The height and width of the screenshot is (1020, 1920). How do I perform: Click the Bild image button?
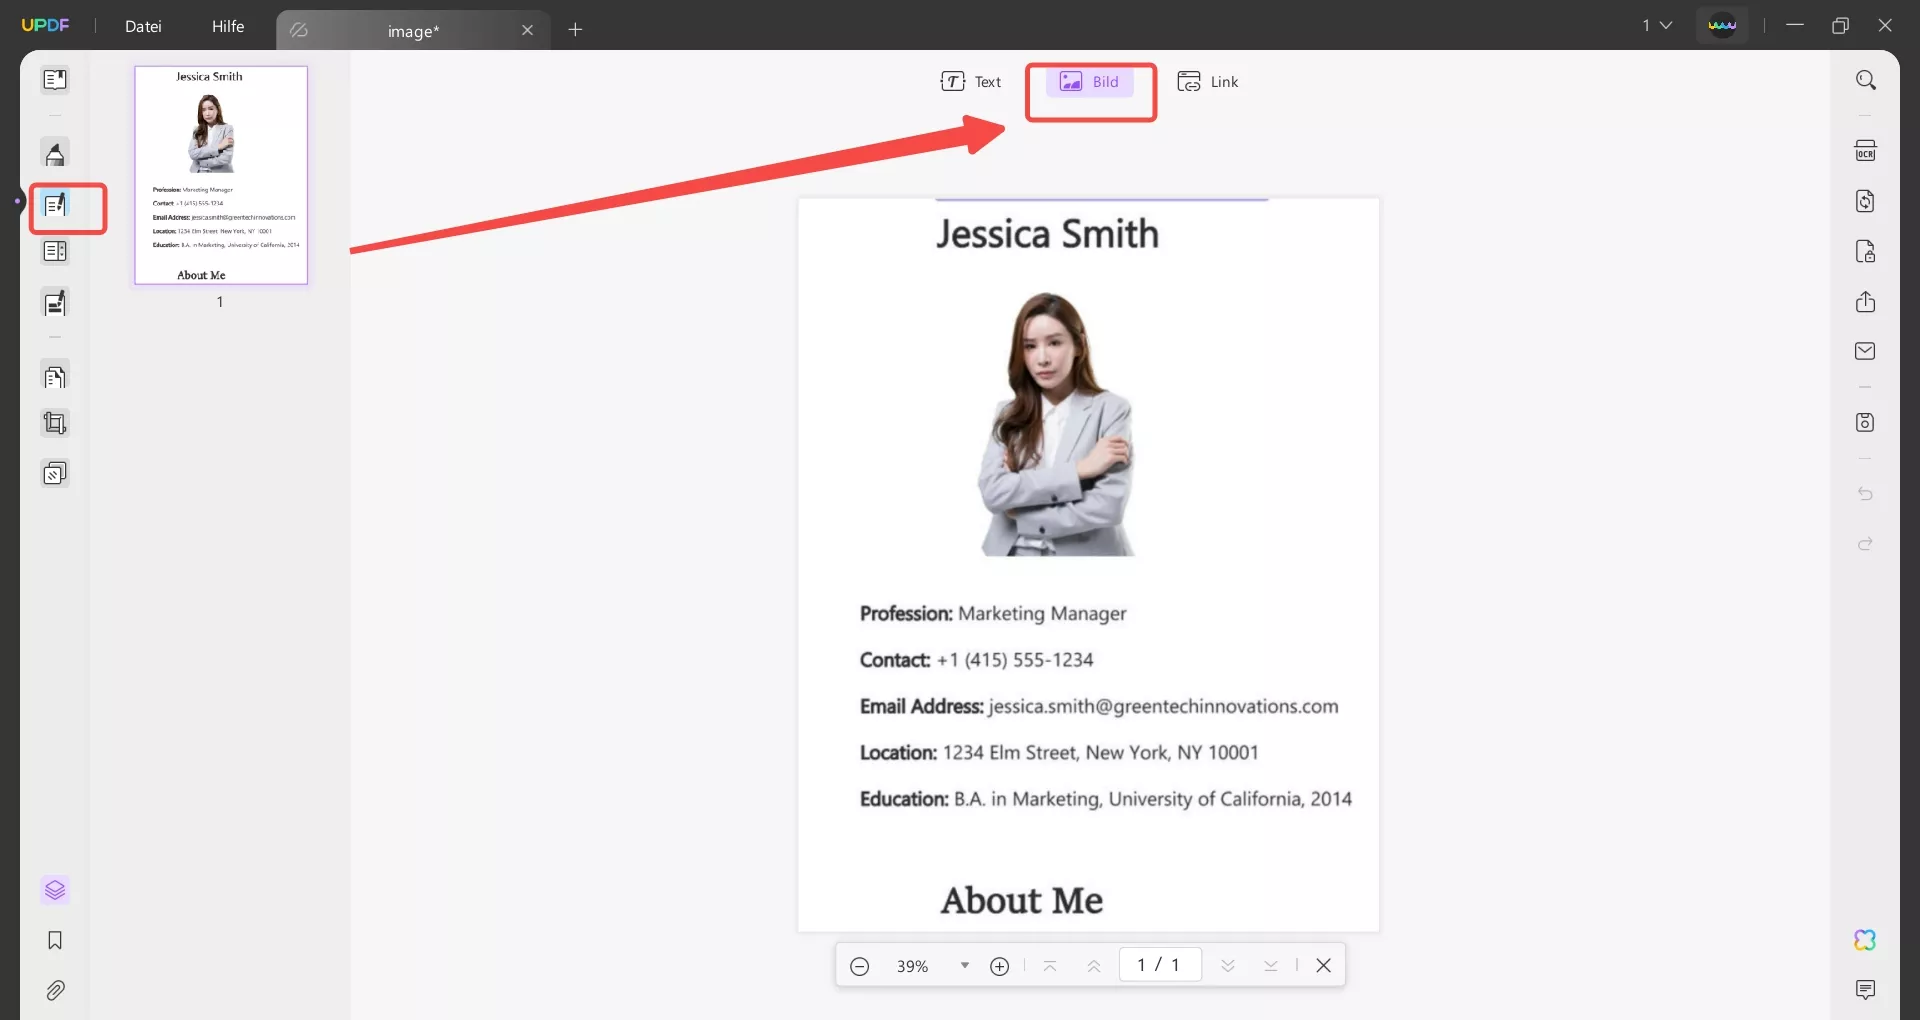(x=1090, y=82)
